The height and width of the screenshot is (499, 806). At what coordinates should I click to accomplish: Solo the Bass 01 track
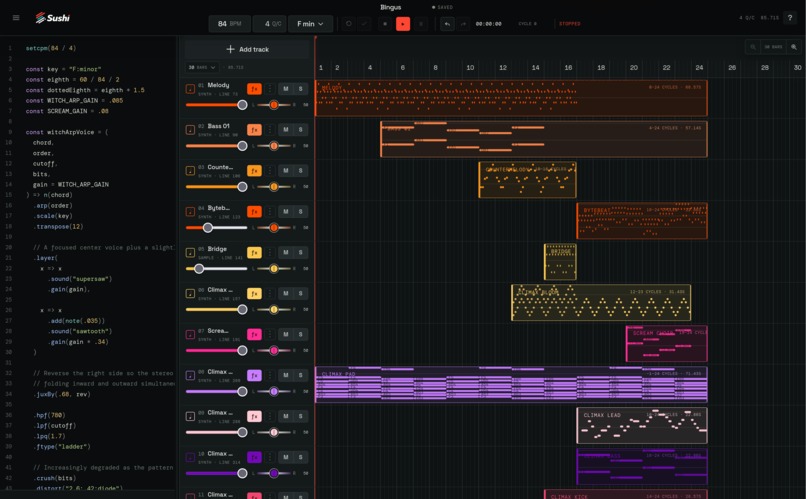301,130
